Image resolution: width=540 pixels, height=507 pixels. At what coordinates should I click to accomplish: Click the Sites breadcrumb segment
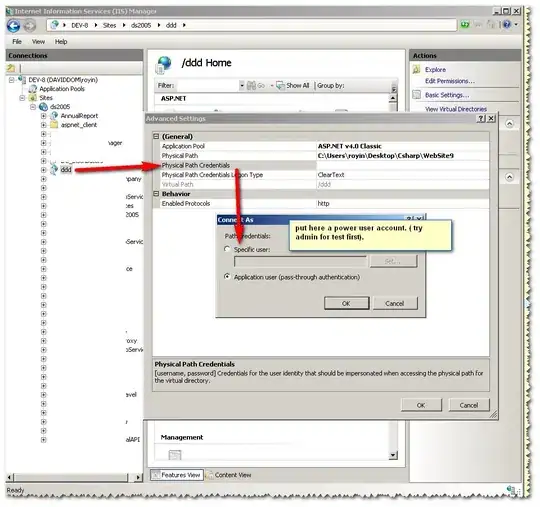click(109, 25)
